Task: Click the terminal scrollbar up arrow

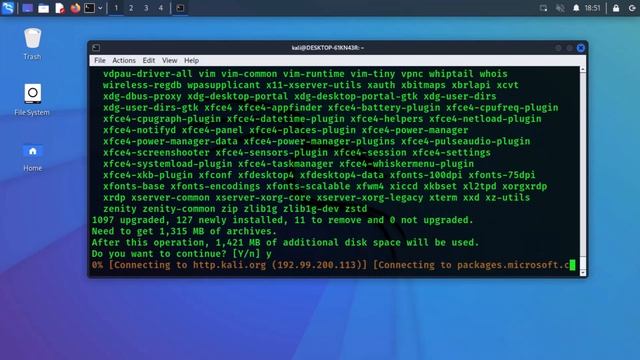Action: (x=583, y=70)
